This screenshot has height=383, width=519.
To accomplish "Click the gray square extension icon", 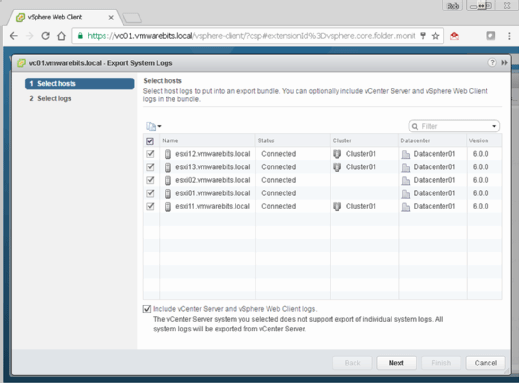I will (x=491, y=36).
